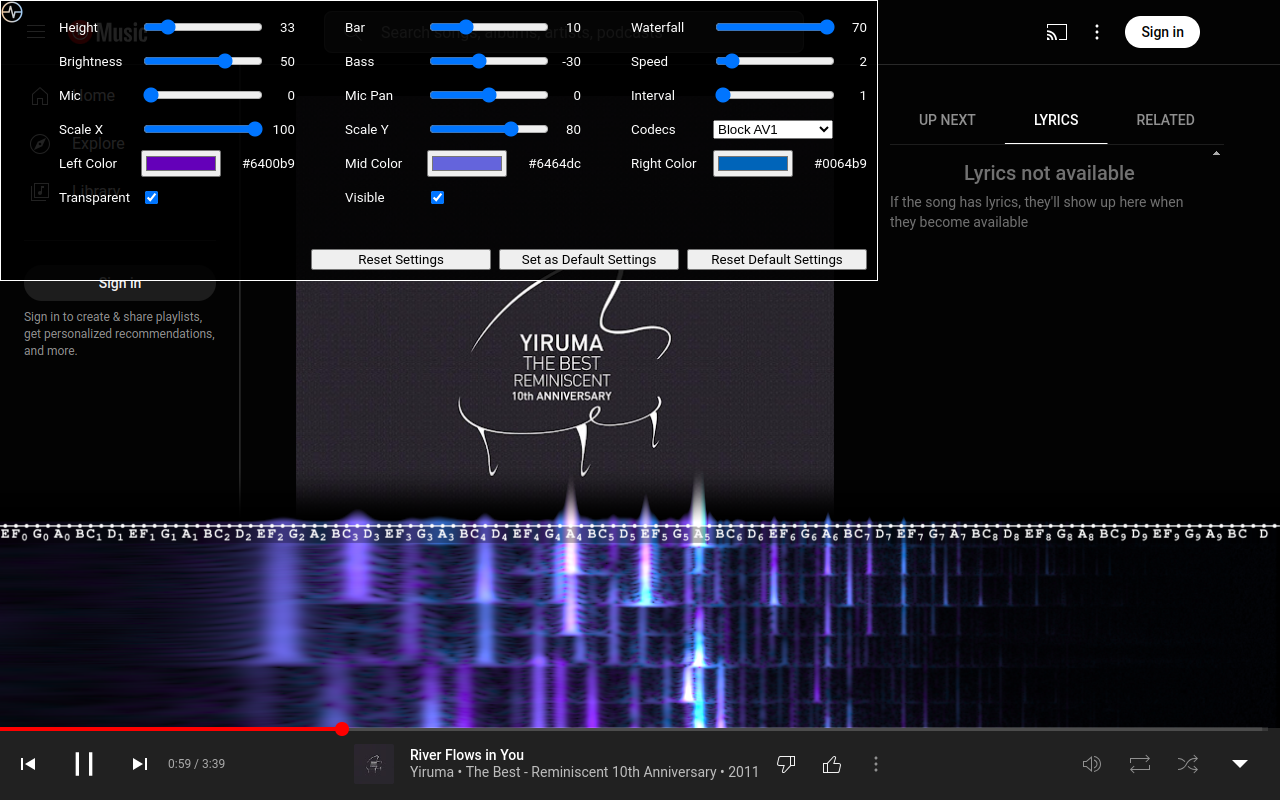Click the Brightness slider
The width and height of the screenshot is (1280, 800).
pyautogui.click(x=203, y=62)
